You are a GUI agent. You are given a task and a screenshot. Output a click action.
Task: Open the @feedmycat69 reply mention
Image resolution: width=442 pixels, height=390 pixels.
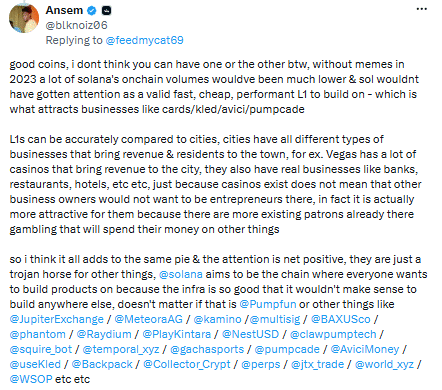click(x=144, y=40)
